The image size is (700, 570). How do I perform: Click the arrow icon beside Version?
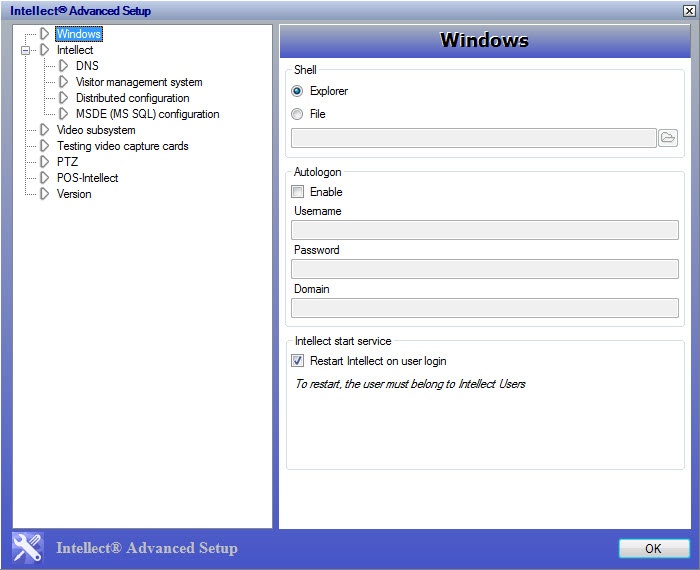[44, 194]
